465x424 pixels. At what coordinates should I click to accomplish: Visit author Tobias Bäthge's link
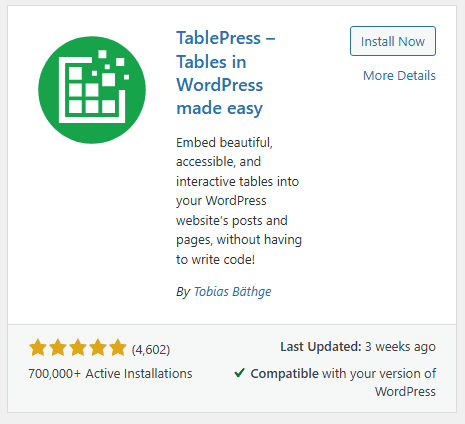pos(232,292)
